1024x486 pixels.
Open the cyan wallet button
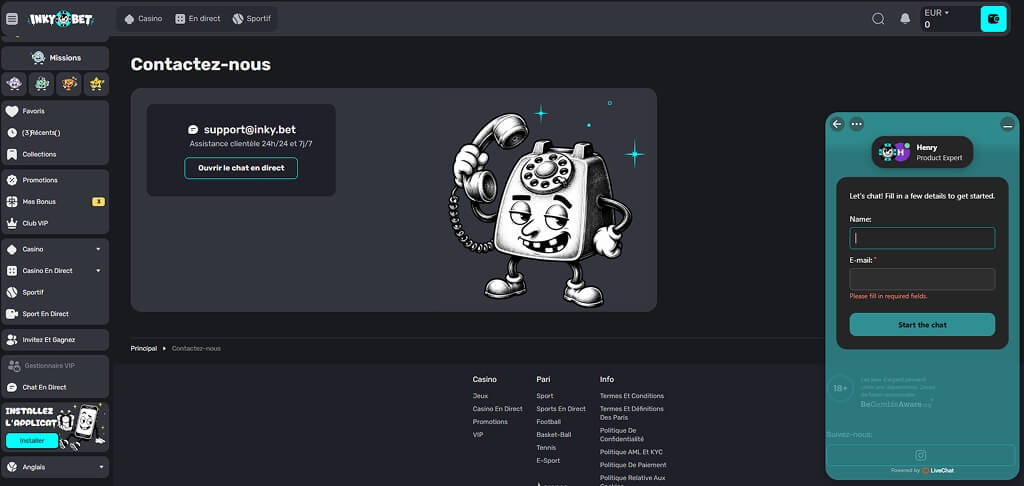(993, 19)
